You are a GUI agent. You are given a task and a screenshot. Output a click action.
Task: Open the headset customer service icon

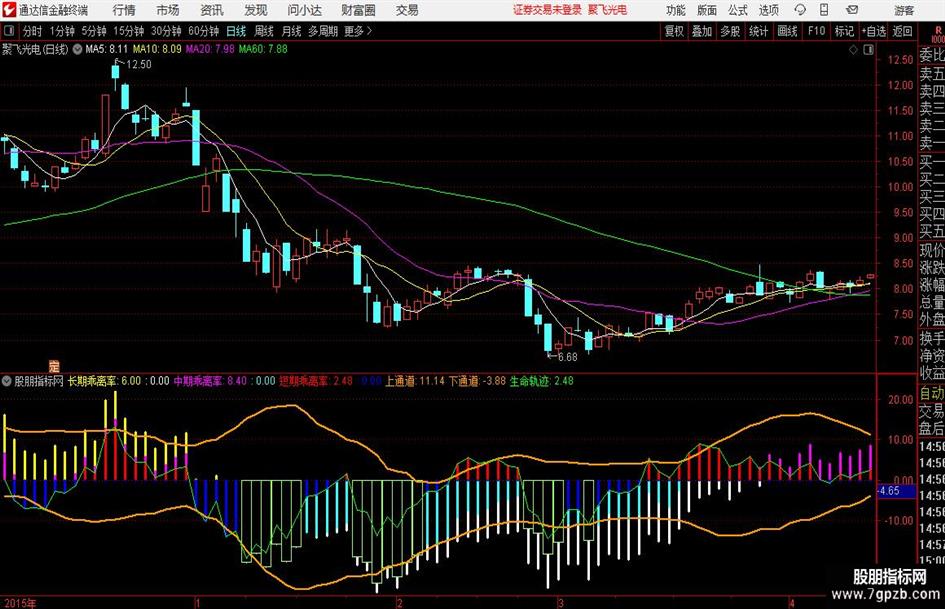coord(800,10)
